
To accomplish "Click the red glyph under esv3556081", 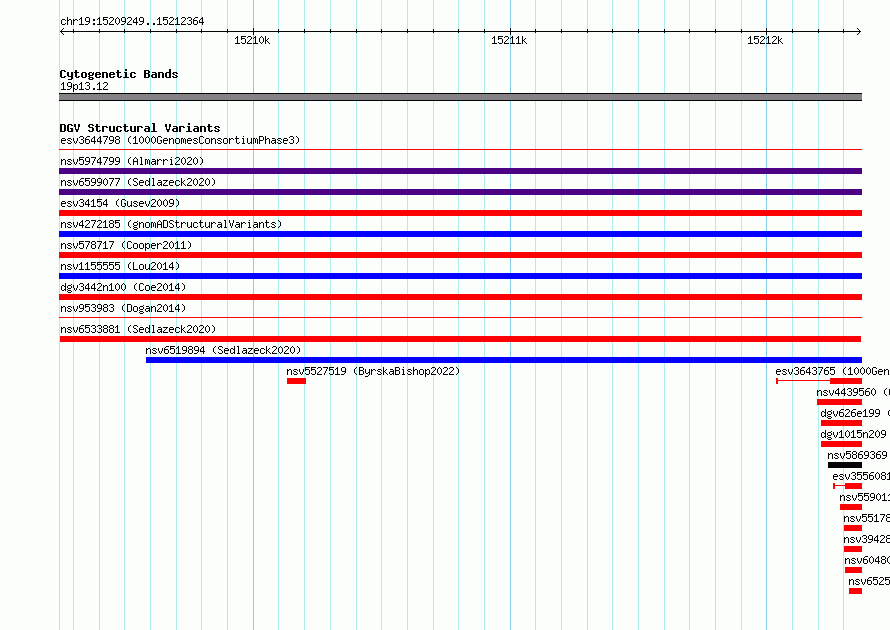I will [x=847, y=486].
